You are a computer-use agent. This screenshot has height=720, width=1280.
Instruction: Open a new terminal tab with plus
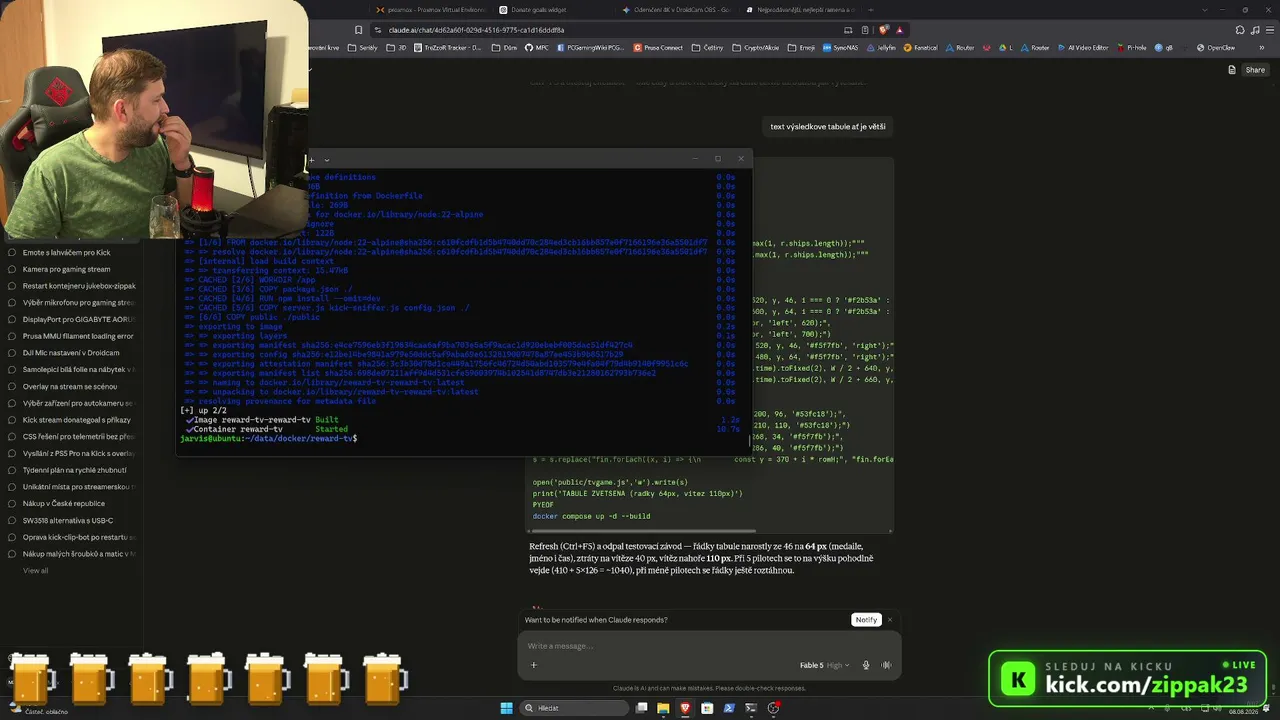[311, 160]
